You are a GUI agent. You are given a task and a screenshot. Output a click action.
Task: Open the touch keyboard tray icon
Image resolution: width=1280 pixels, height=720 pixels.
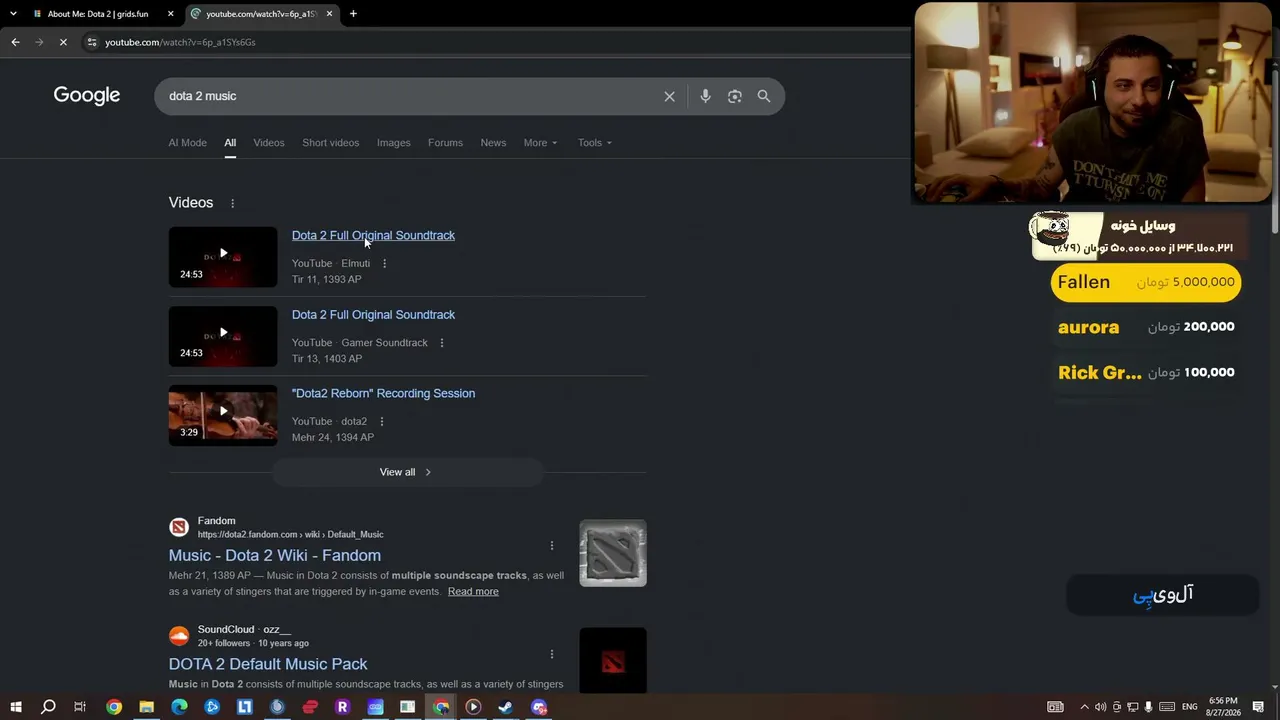tap(1167, 707)
